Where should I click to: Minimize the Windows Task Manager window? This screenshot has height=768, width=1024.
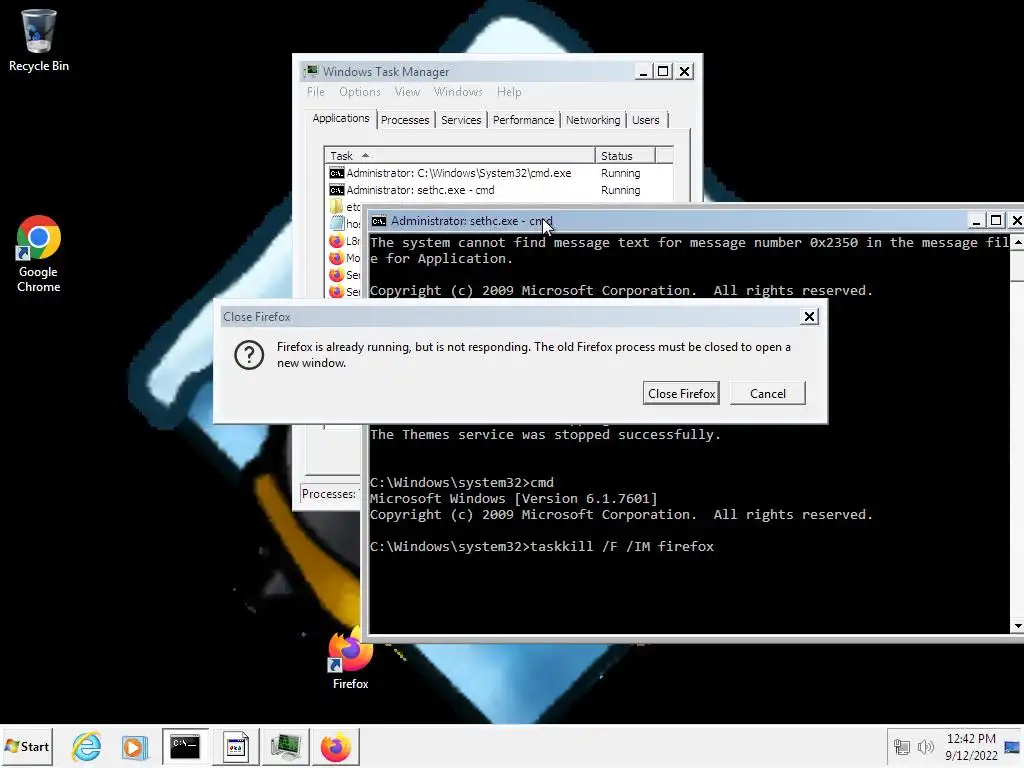click(643, 71)
